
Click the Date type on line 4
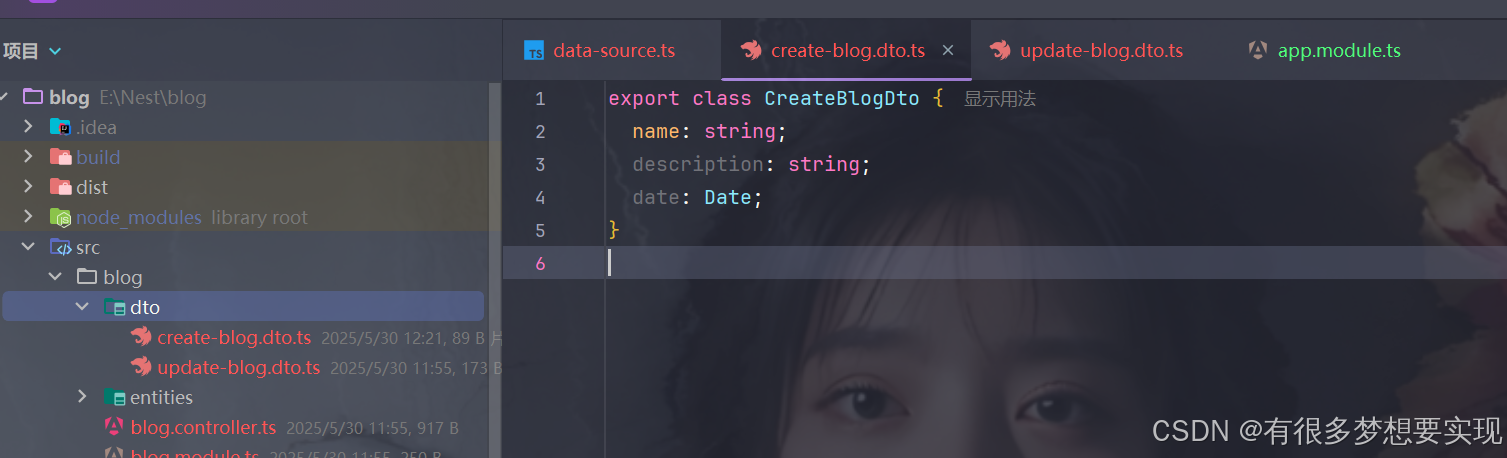tap(728, 197)
